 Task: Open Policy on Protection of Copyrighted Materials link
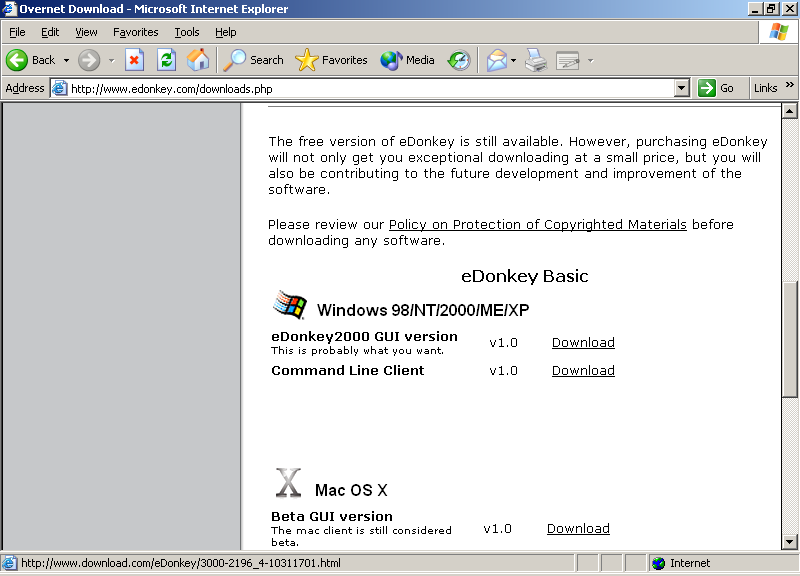click(538, 224)
